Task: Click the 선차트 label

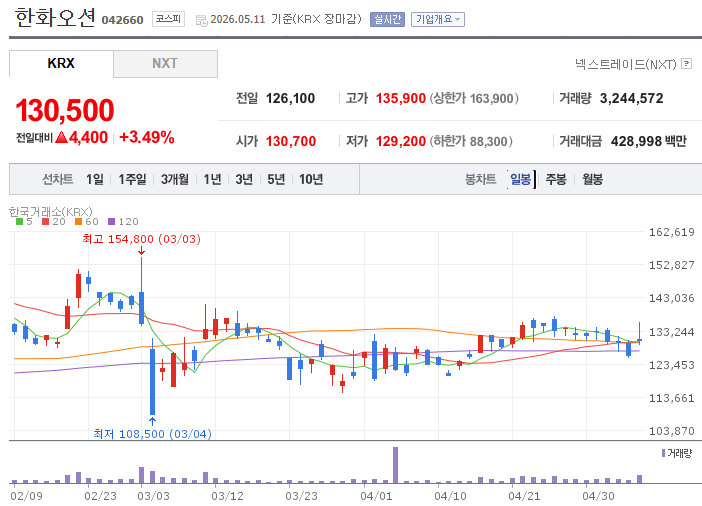Action: tap(57, 179)
